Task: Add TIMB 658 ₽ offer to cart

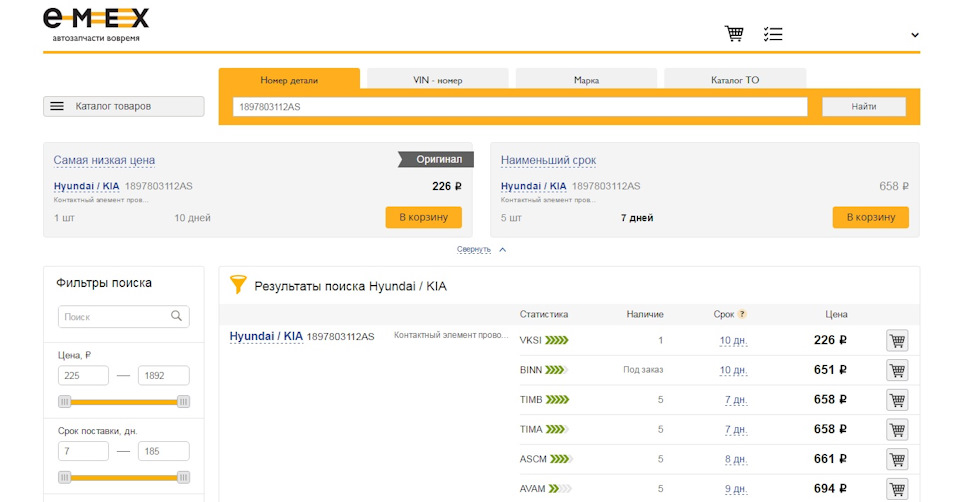Action: point(897,400)
